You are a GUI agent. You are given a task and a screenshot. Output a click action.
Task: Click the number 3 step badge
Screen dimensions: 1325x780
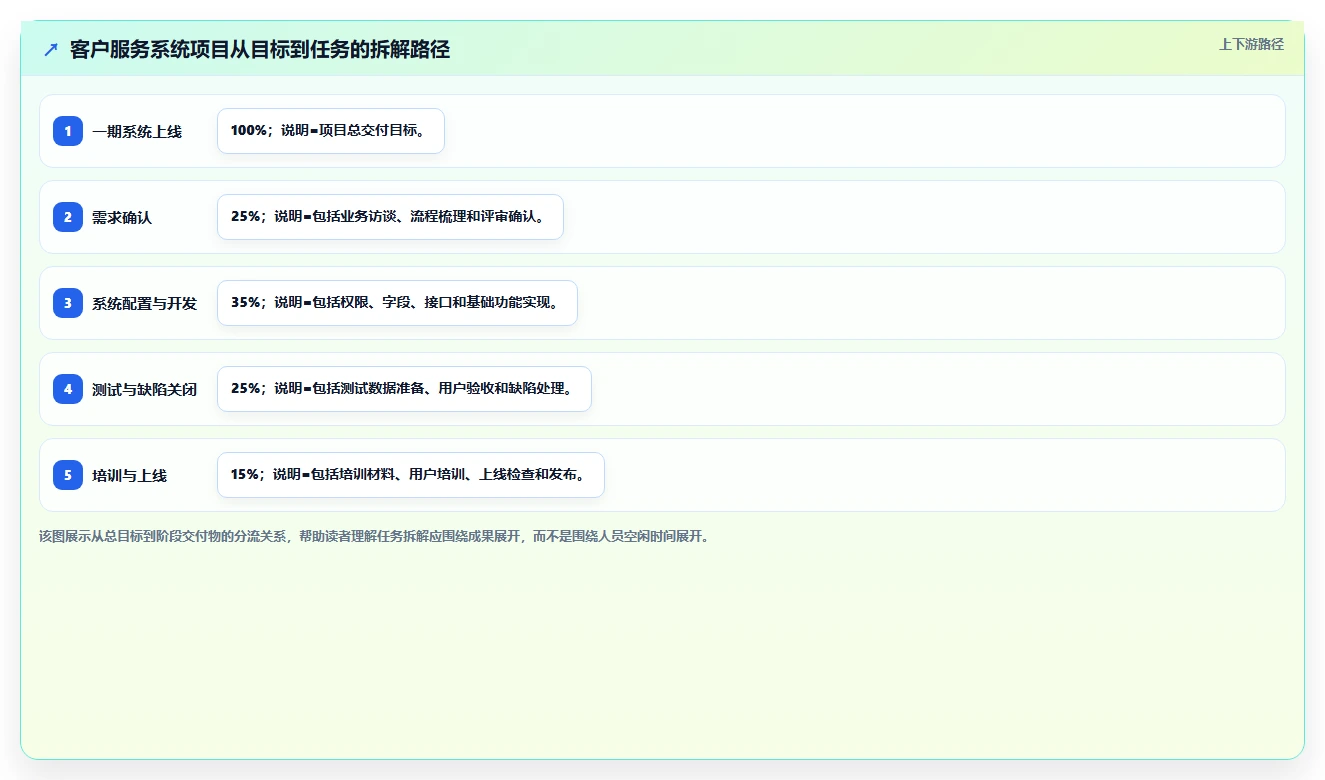[68, 303]
